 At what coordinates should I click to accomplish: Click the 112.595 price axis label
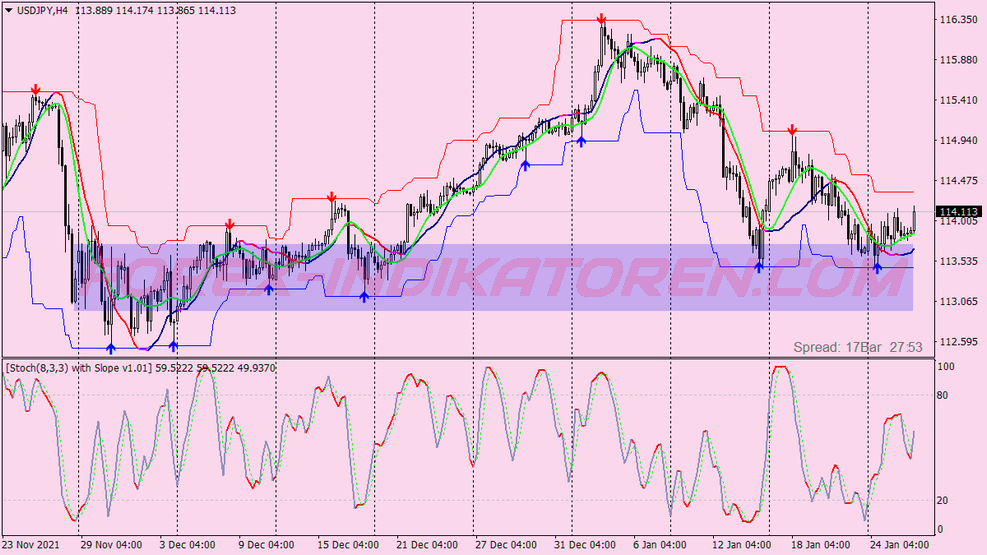coord(959,342)
